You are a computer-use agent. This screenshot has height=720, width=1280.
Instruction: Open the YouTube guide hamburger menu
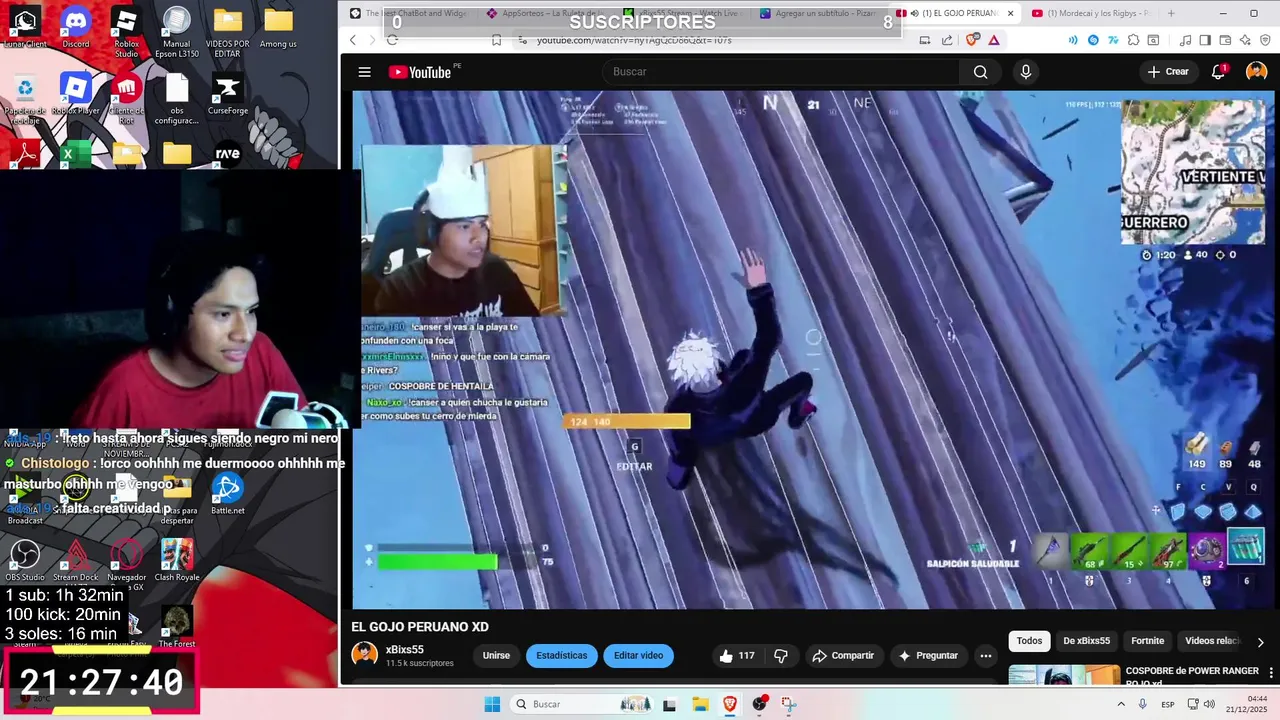click(x=365, y=72)
